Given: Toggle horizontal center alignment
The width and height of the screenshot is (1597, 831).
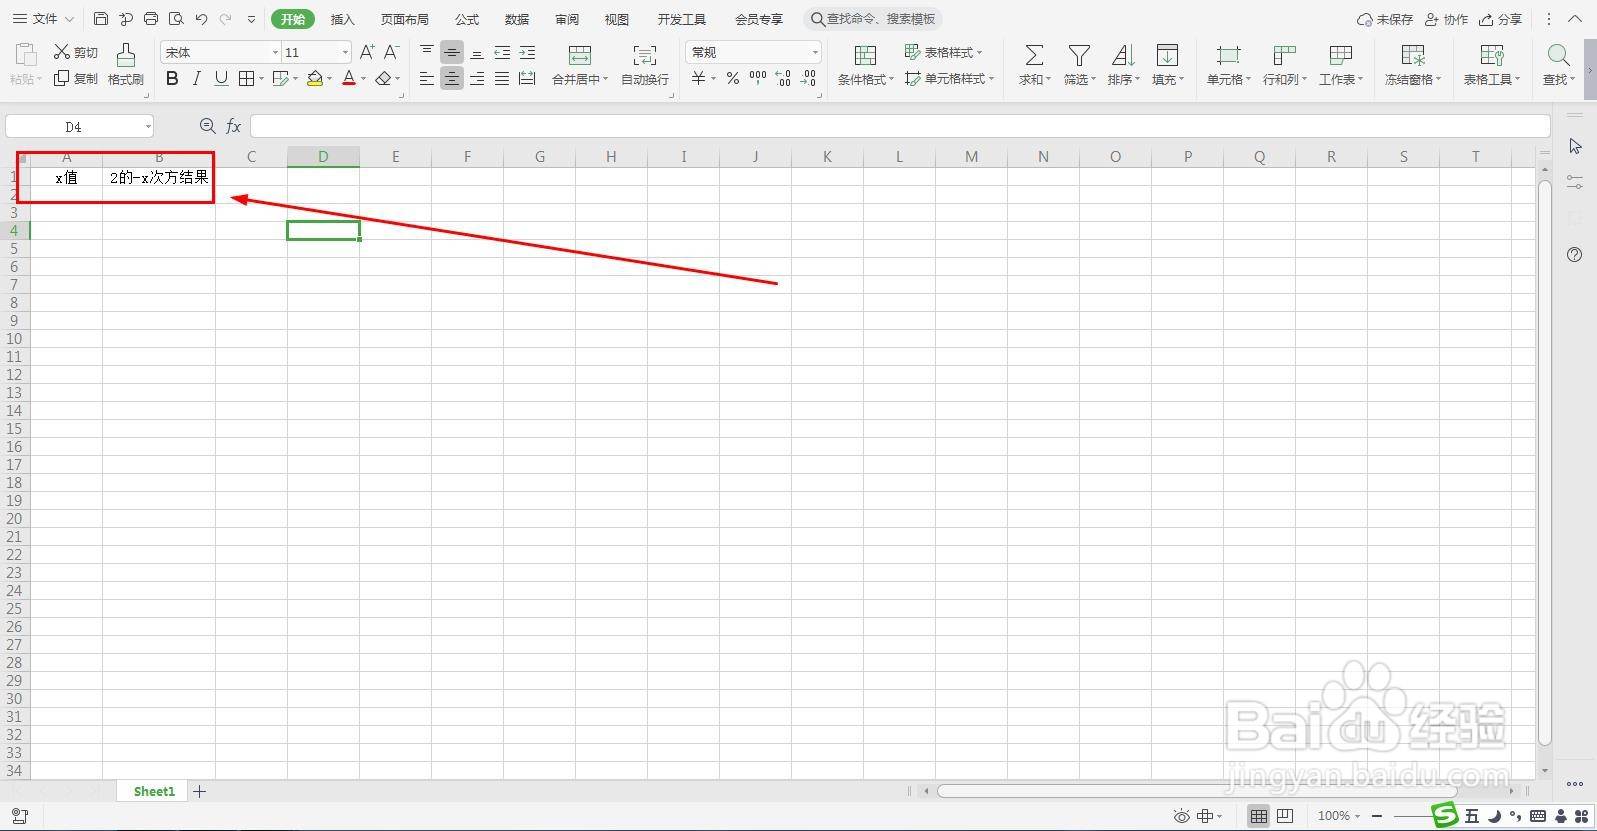Looking at the screenshot, I should click(x=452, y=78).
